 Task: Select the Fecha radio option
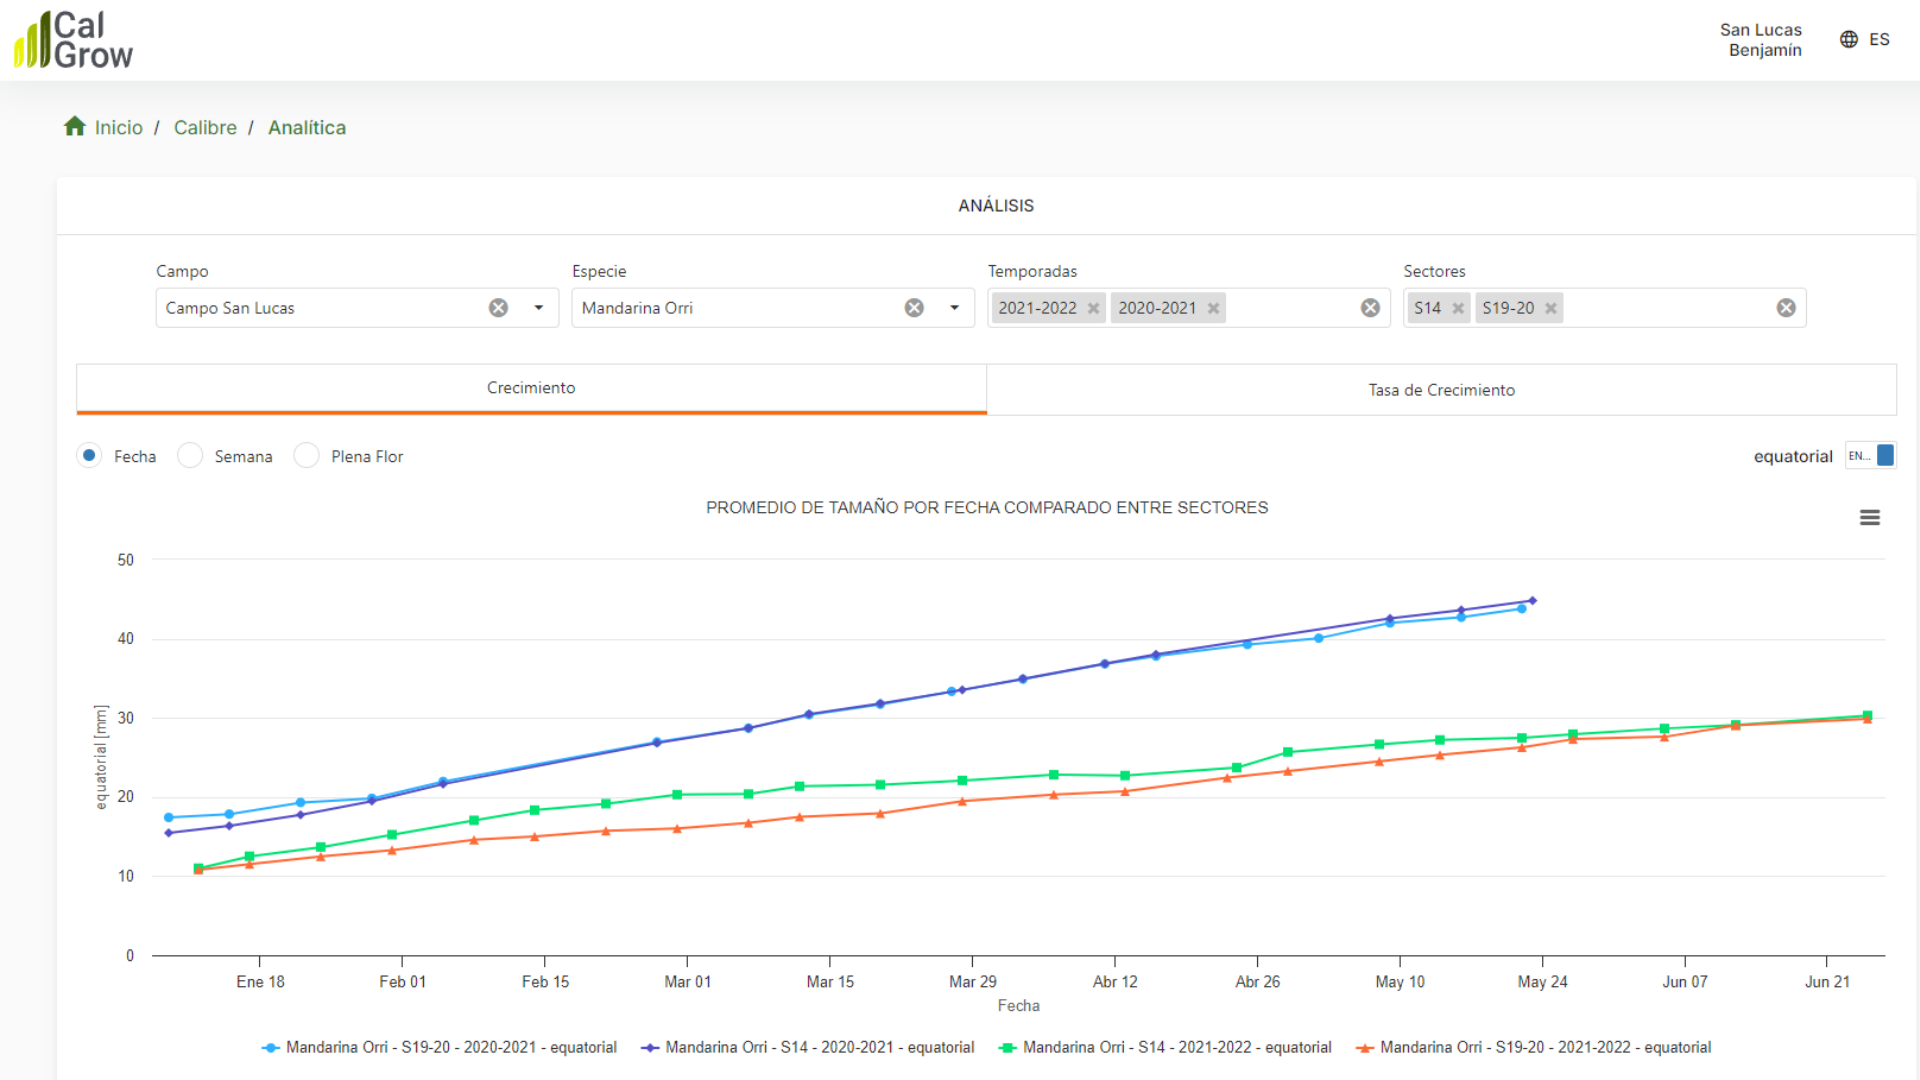click(x=90, y=456)
